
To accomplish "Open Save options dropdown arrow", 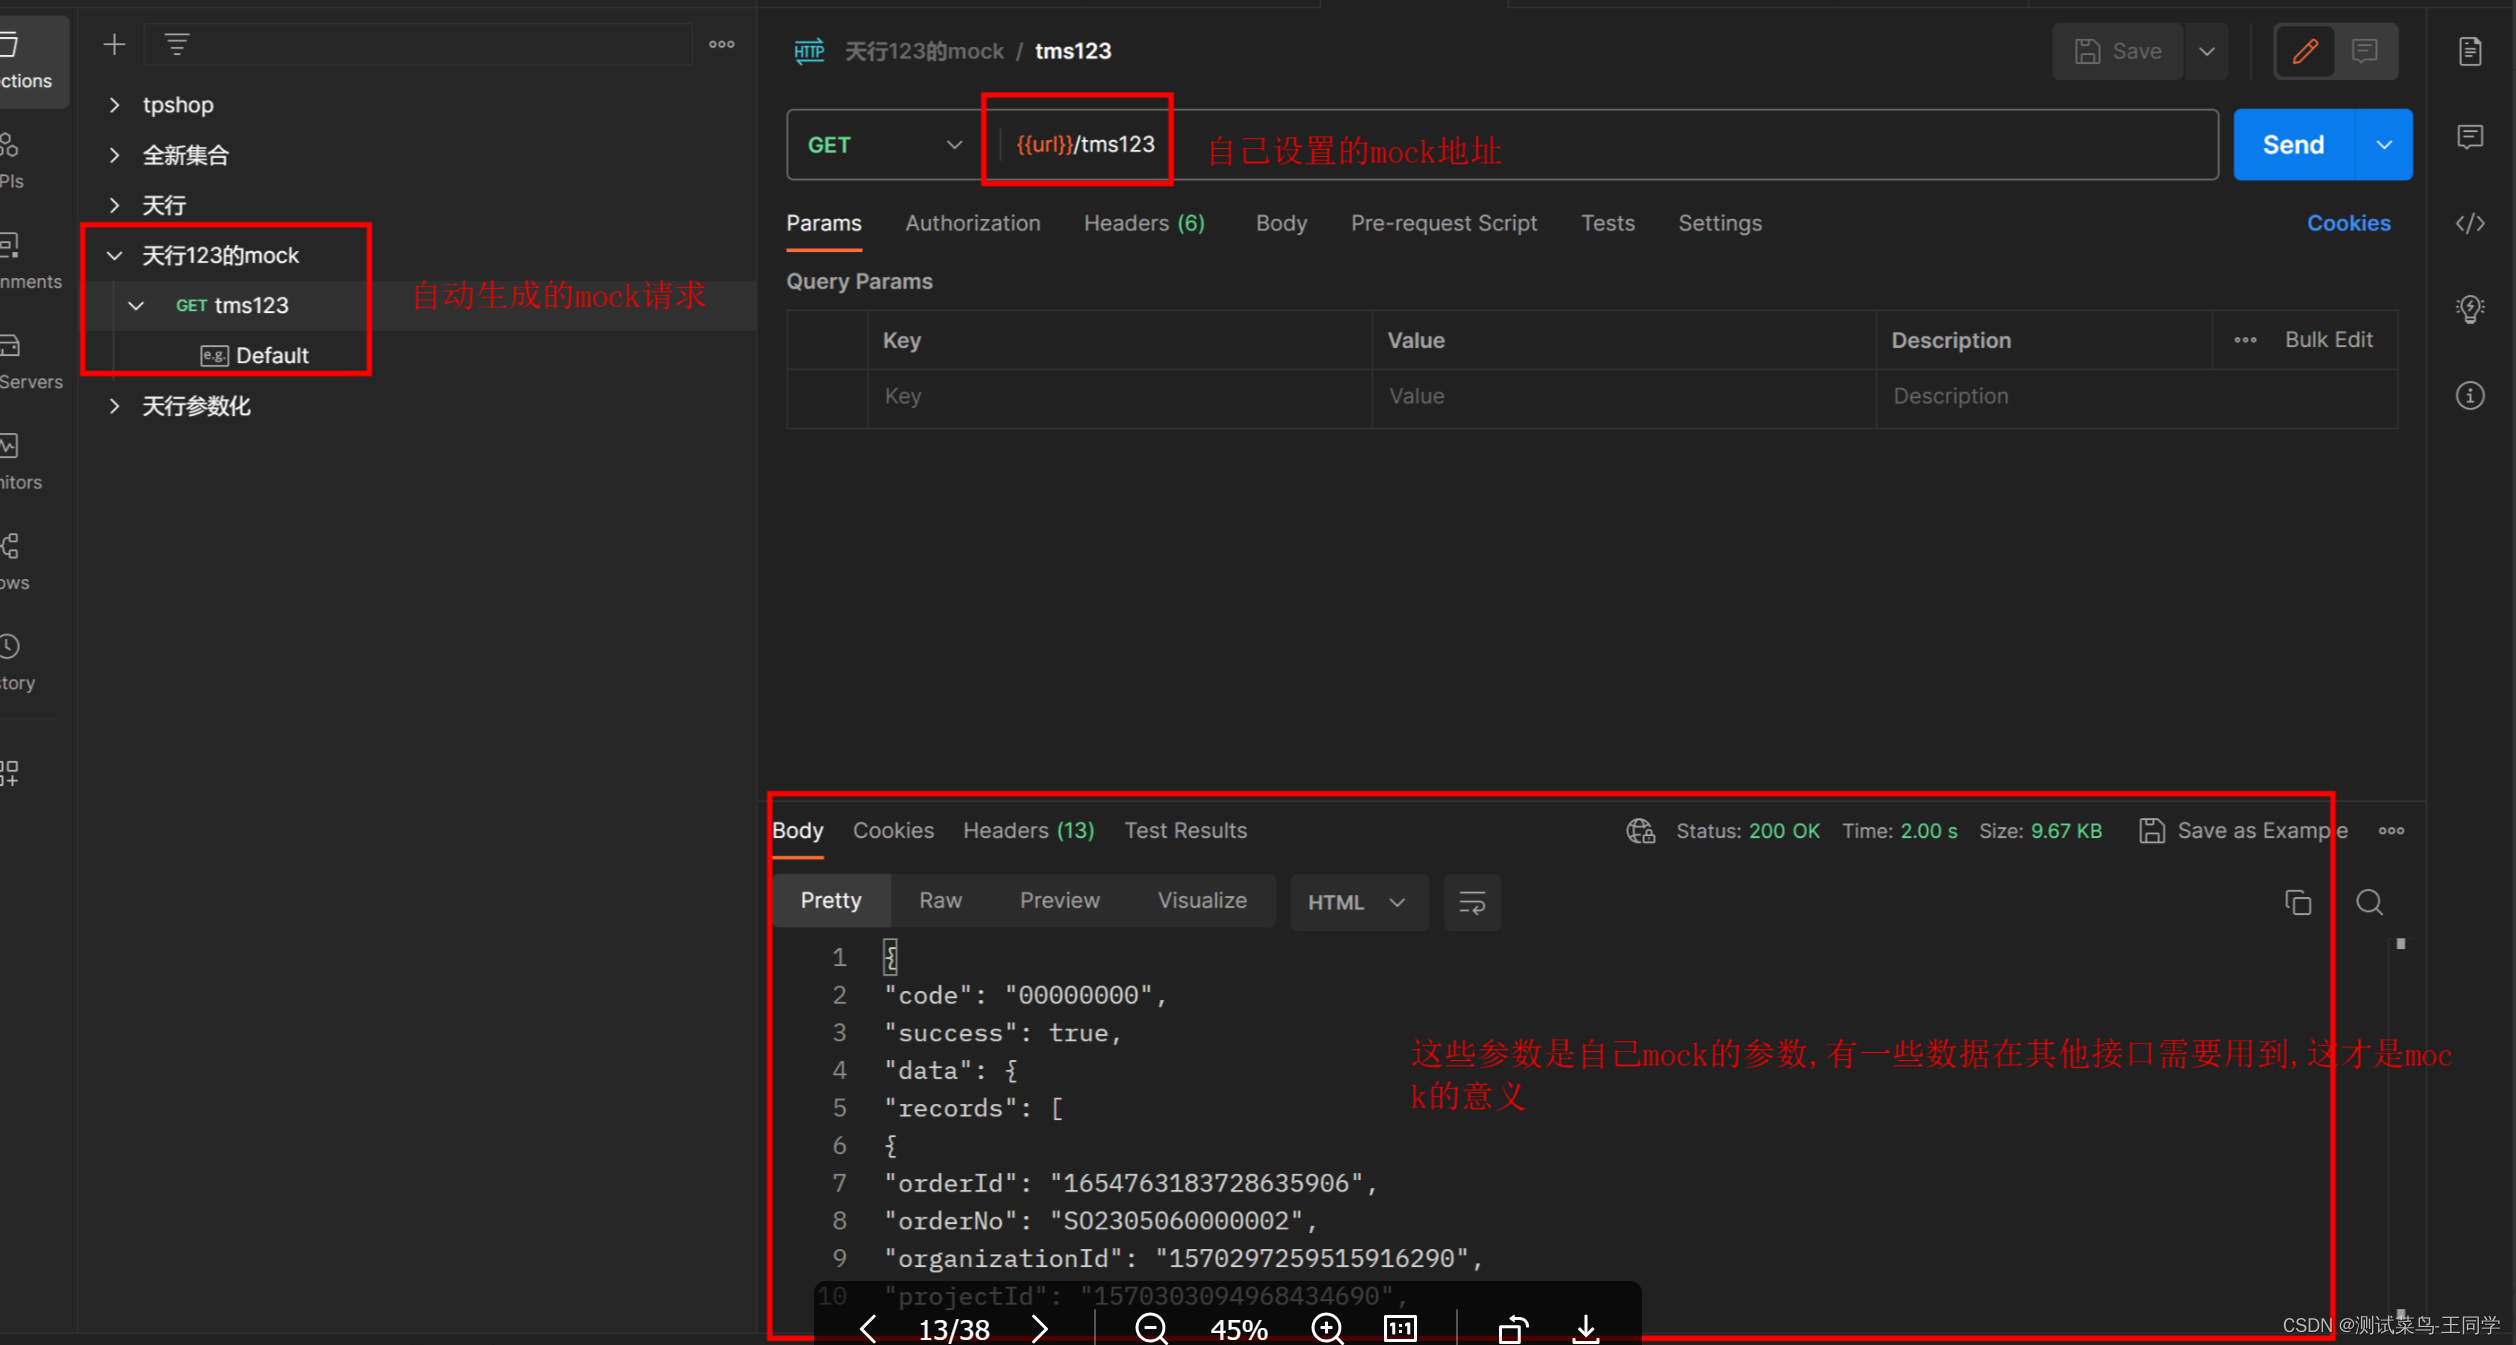I will click(2207, 51).
